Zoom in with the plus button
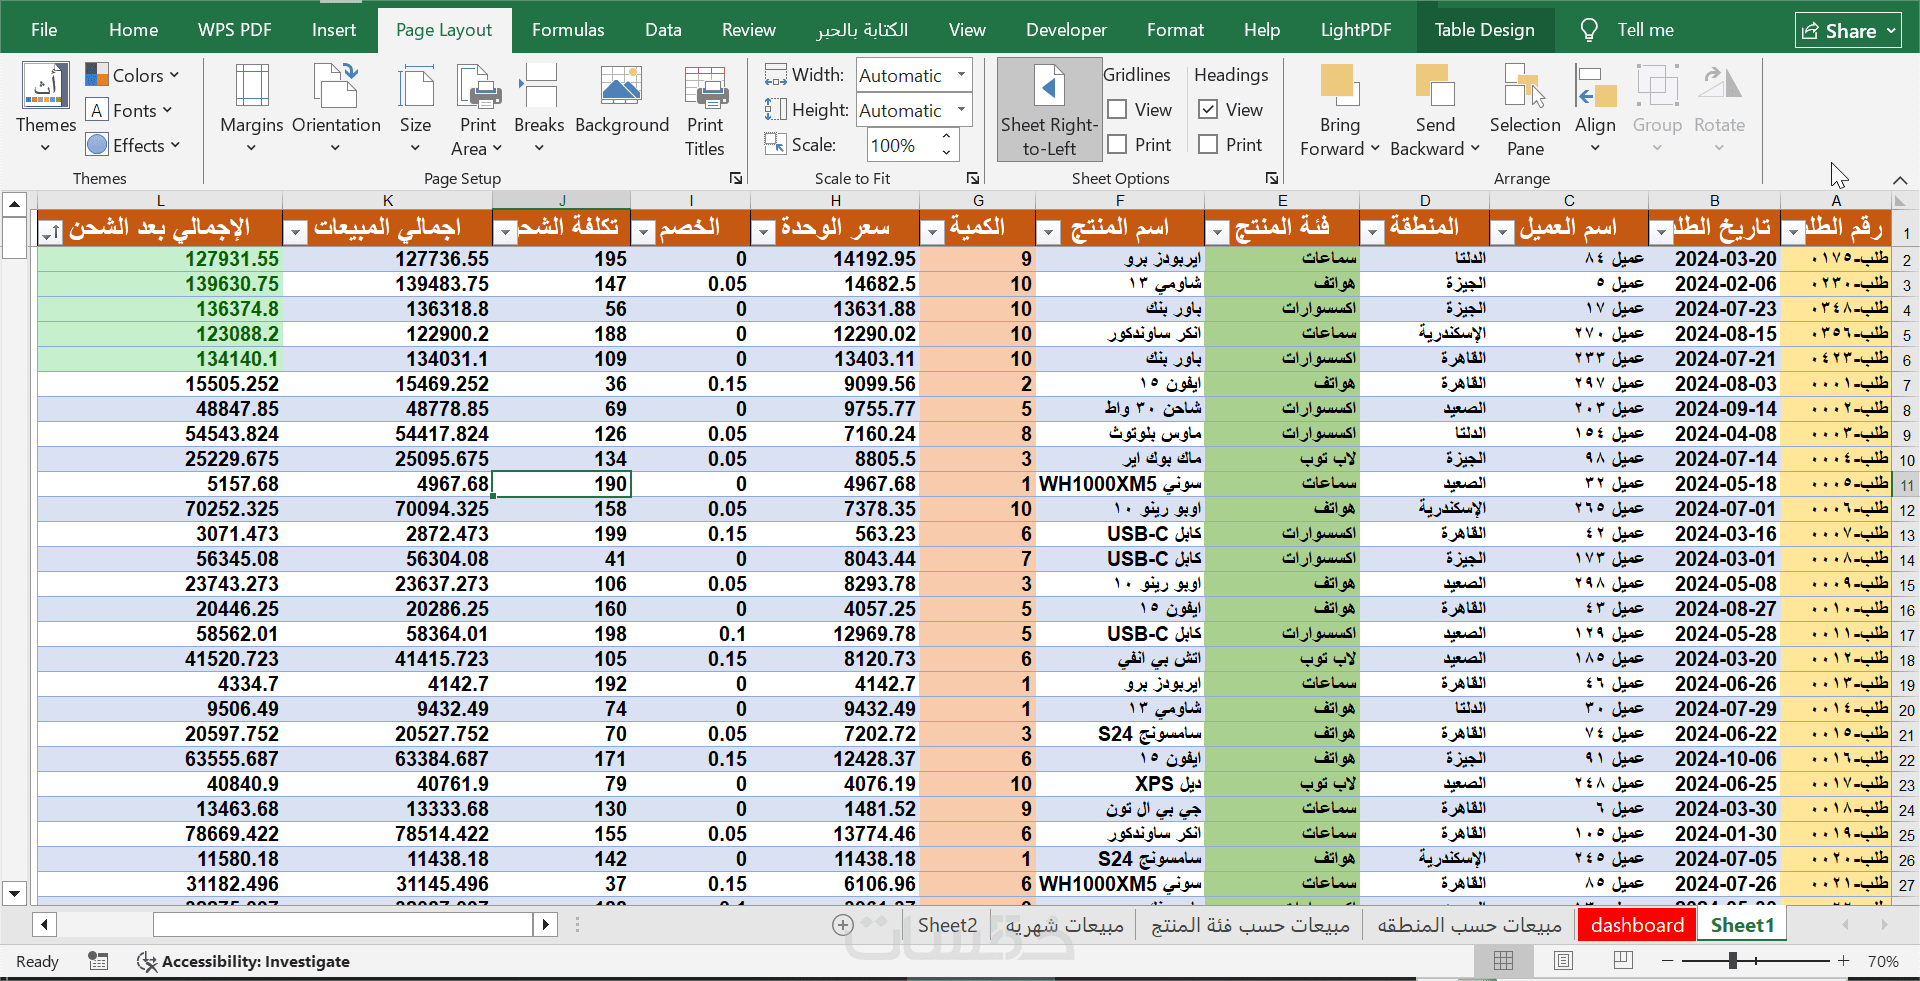Screen dimensions: 1920x981 click(1843, 961)
